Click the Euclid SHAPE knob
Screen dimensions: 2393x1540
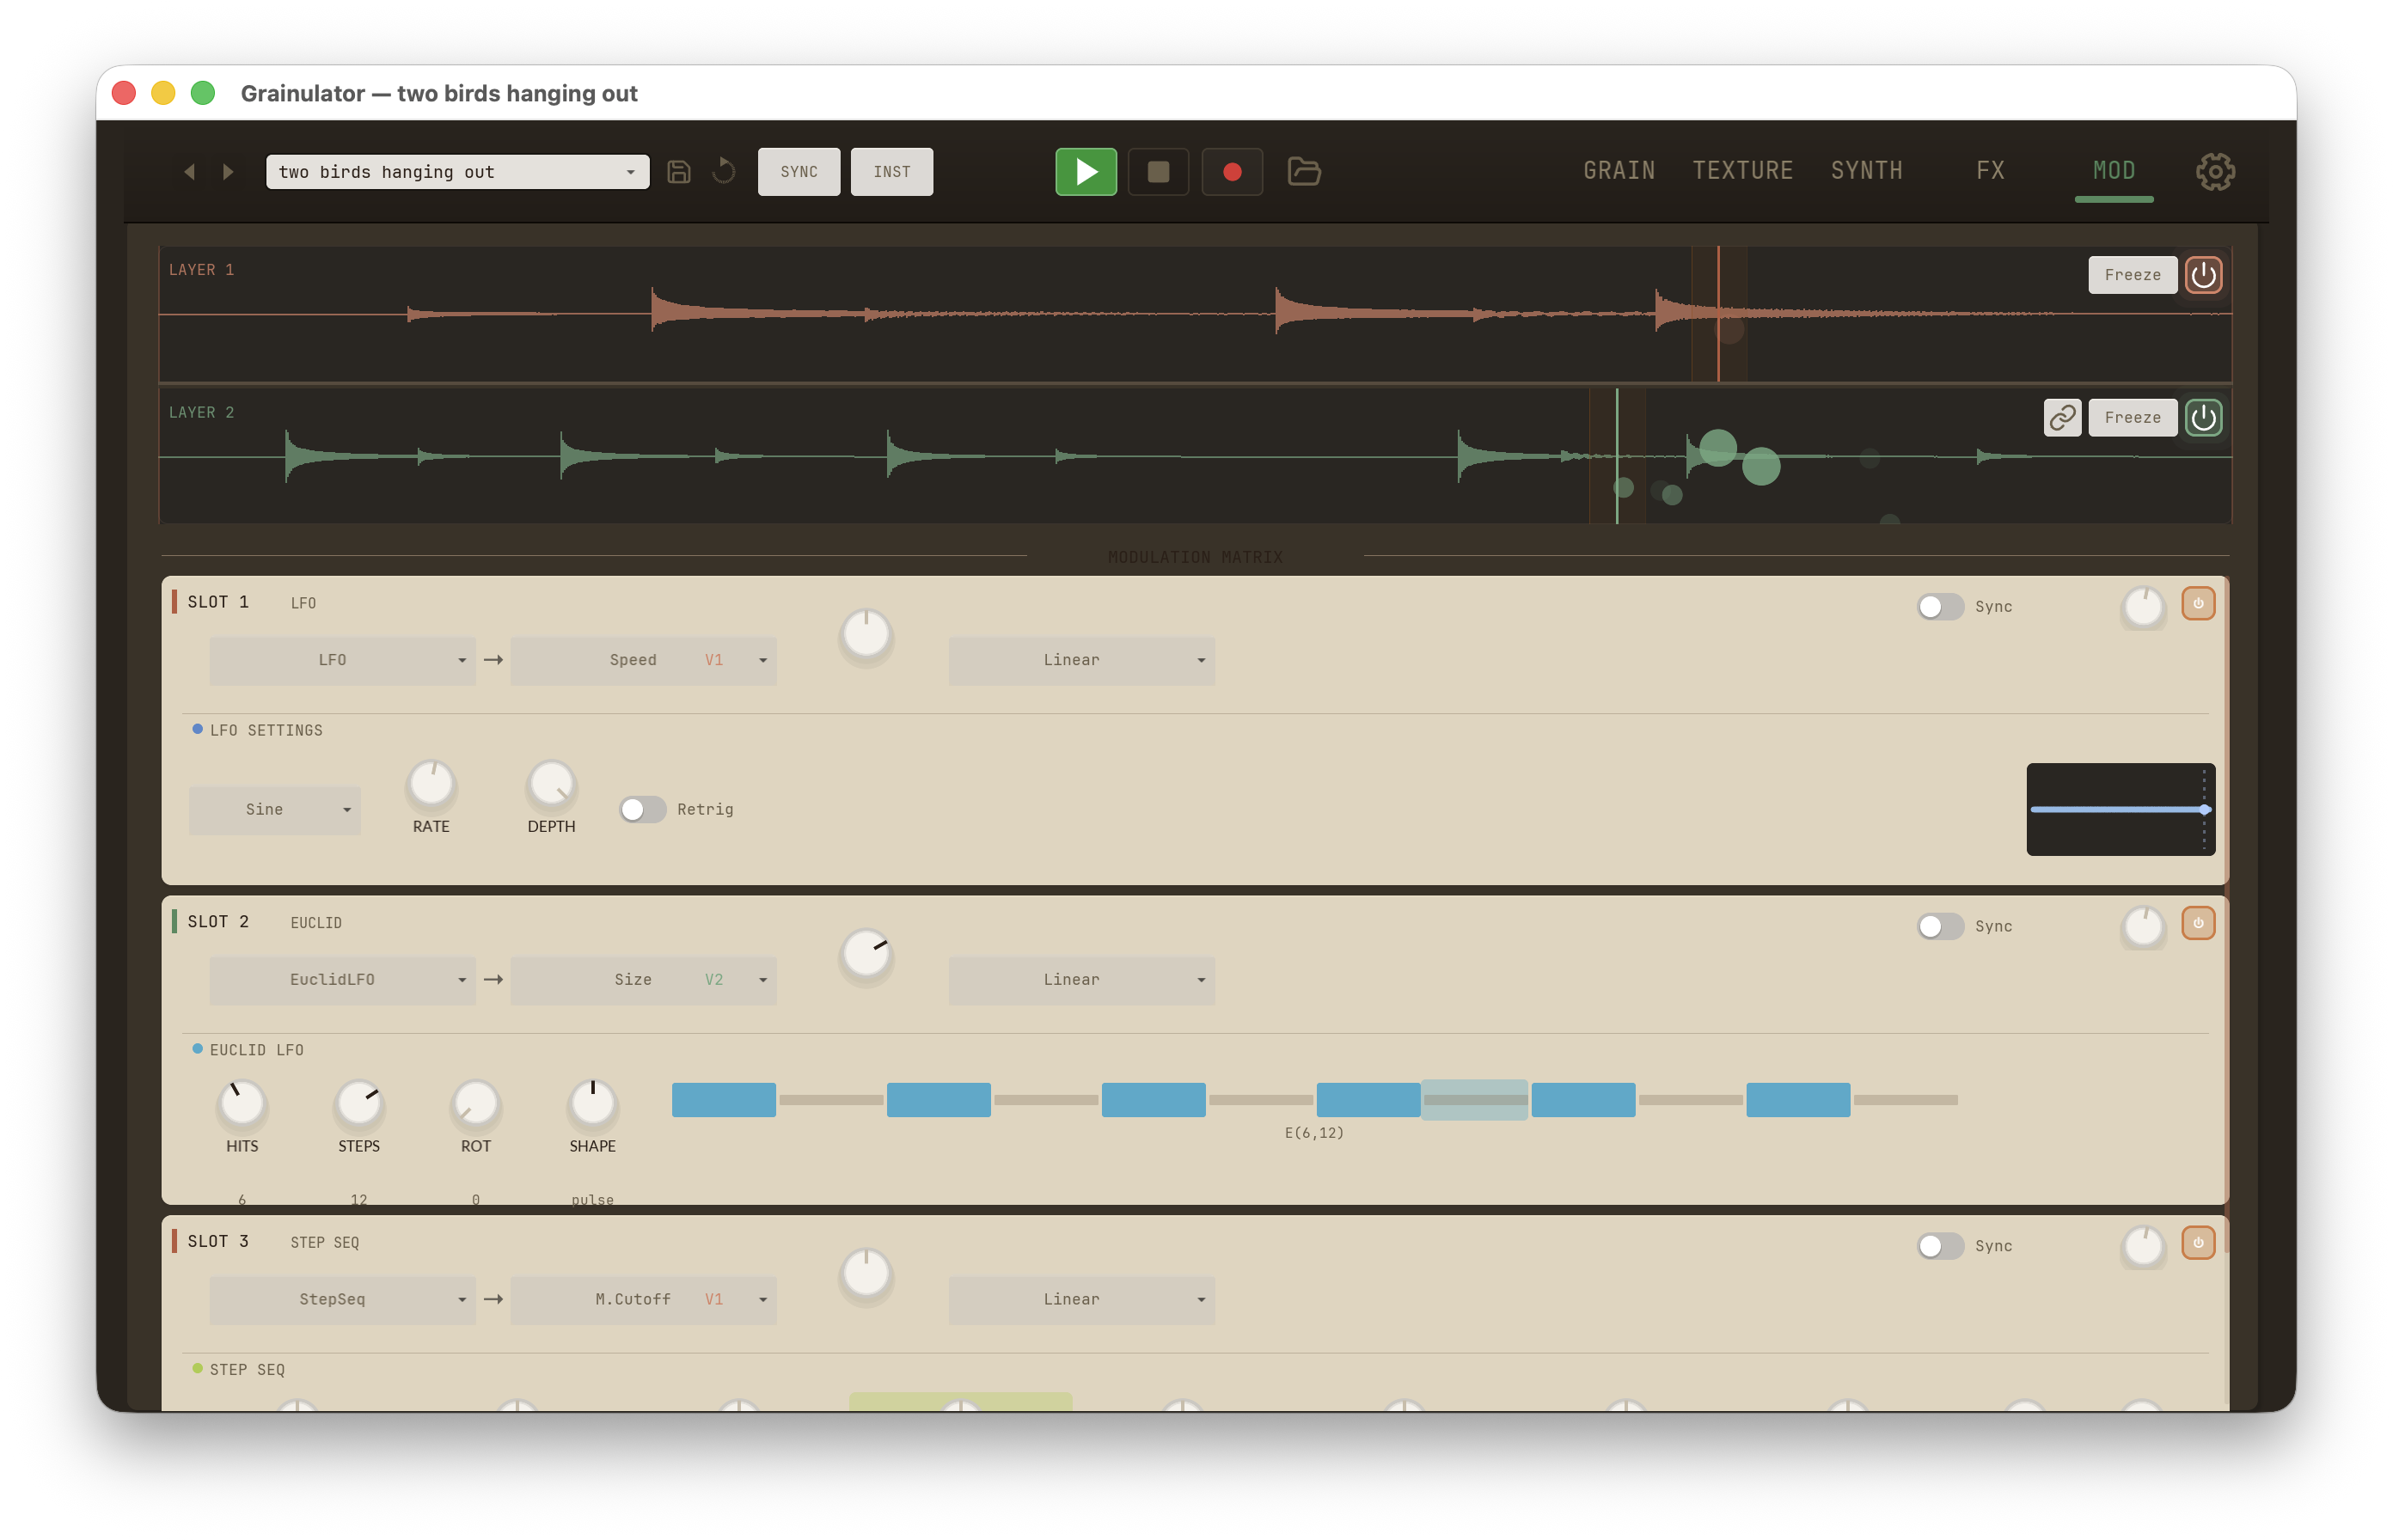click(x=592, y=1104)
